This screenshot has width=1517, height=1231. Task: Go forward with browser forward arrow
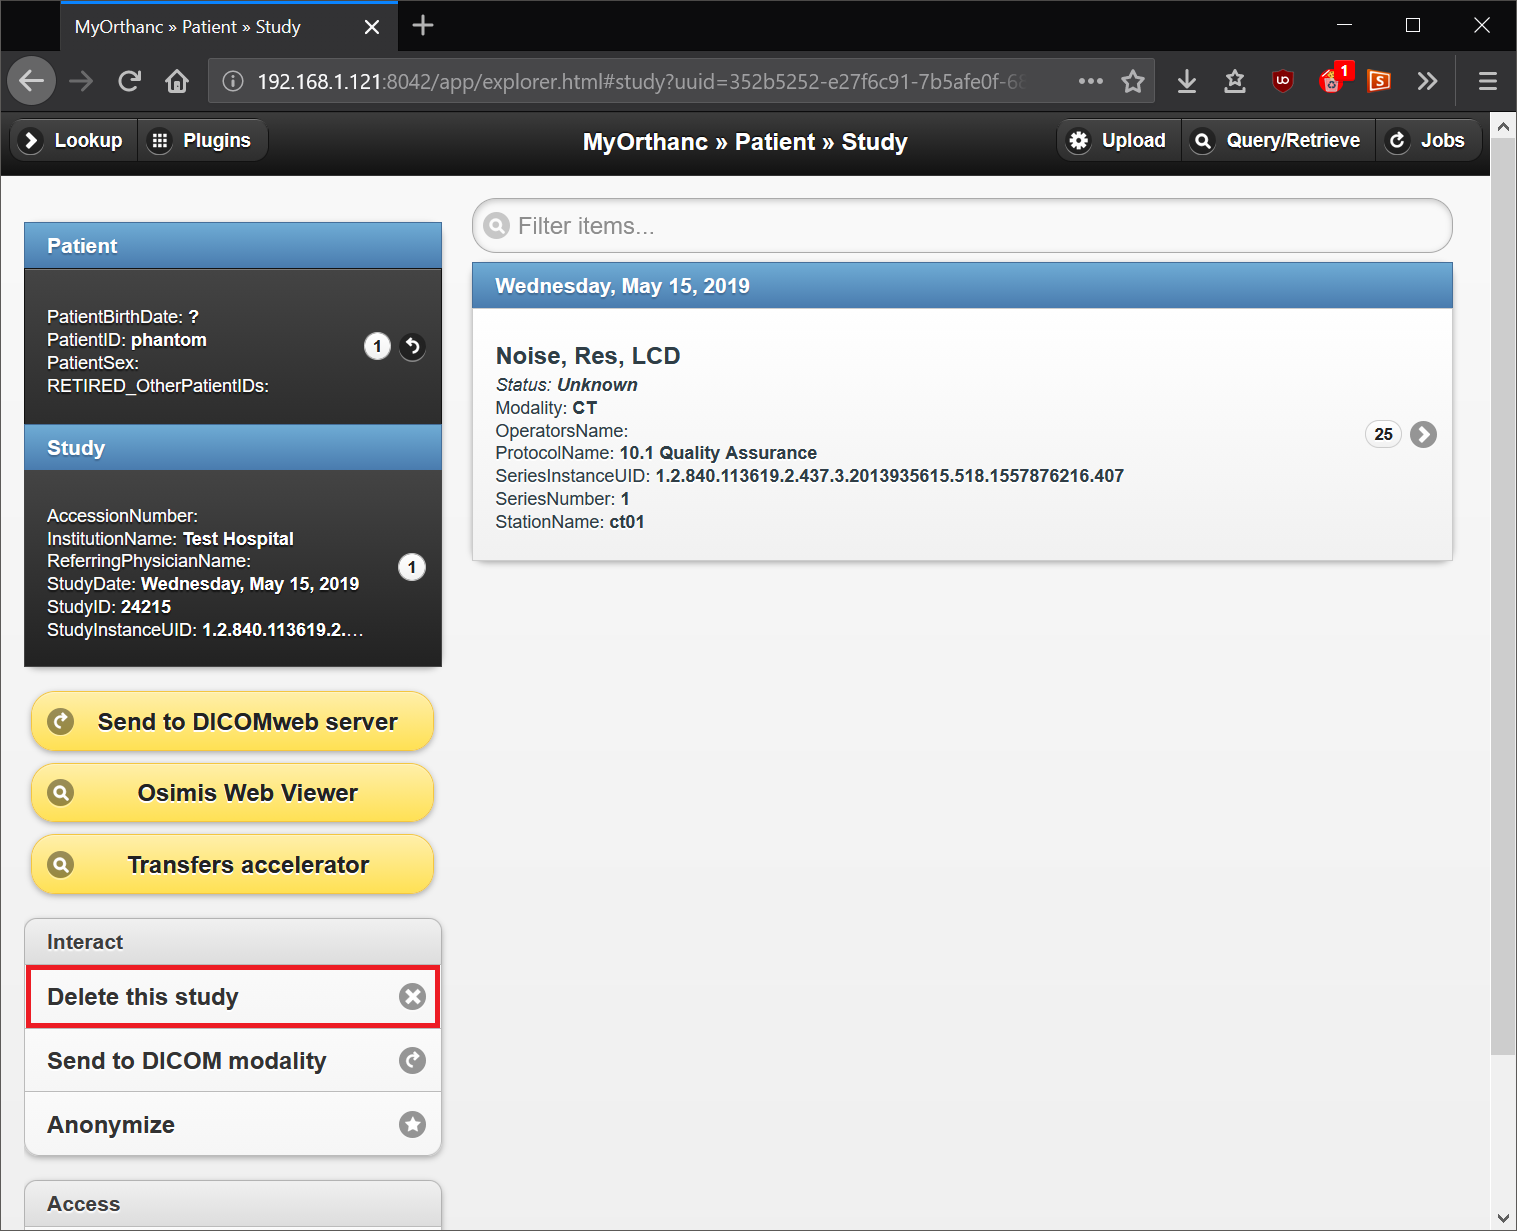click(81, 81)
